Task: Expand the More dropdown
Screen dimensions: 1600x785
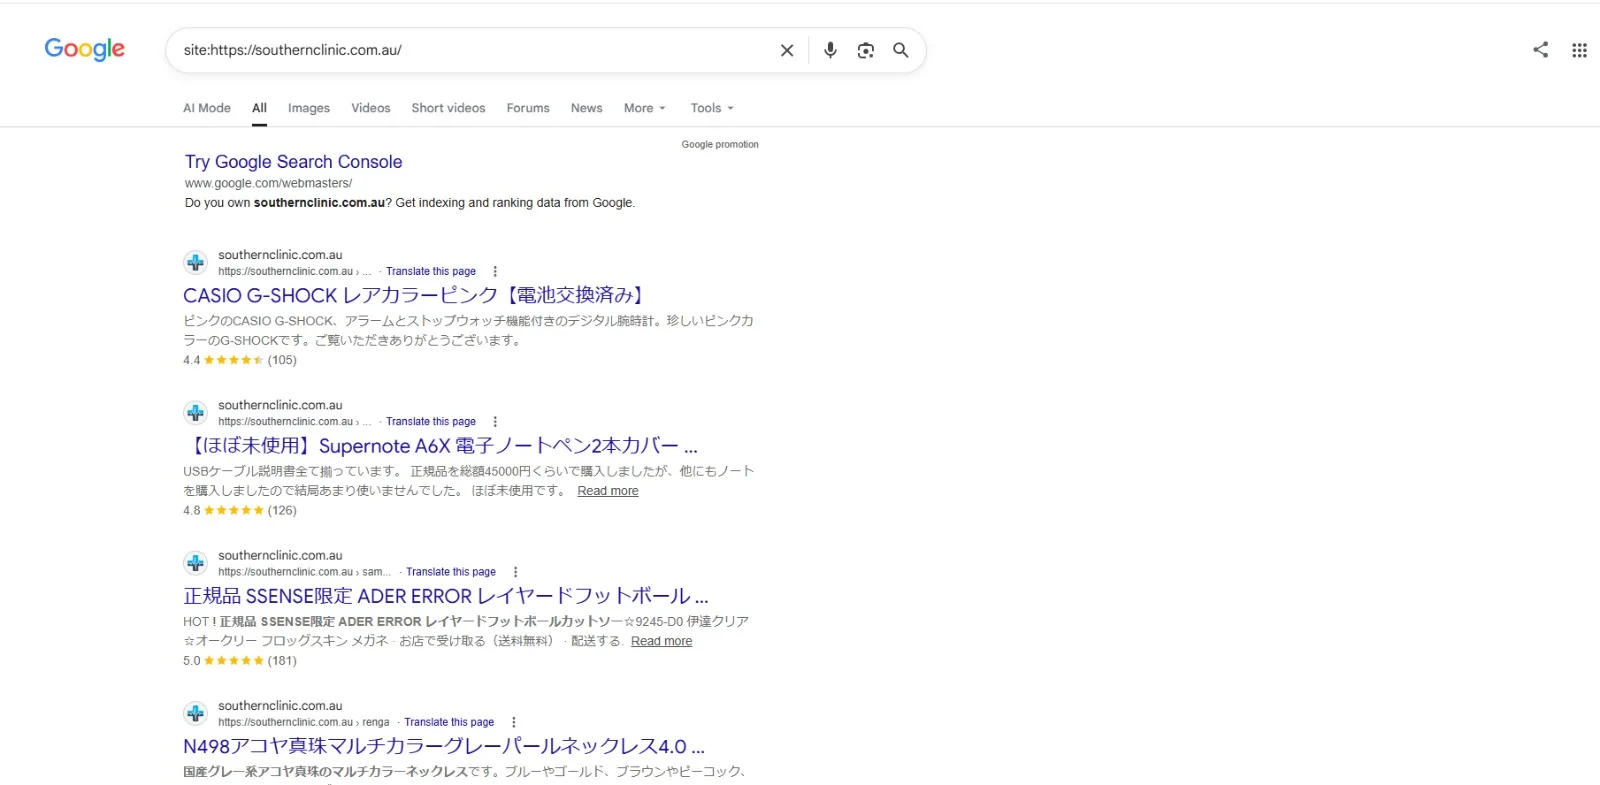Action: coord(644,108)
